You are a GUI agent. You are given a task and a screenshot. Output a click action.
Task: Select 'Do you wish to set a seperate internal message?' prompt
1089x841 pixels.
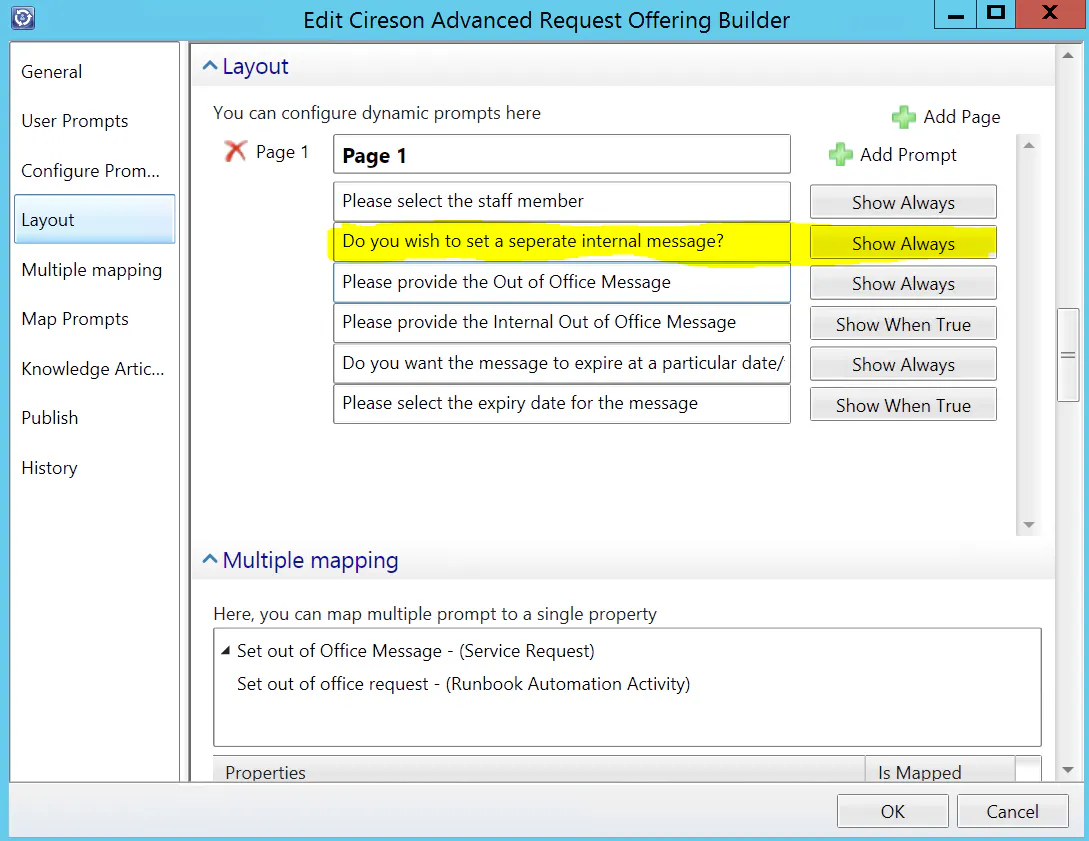[x=562, y=242]
